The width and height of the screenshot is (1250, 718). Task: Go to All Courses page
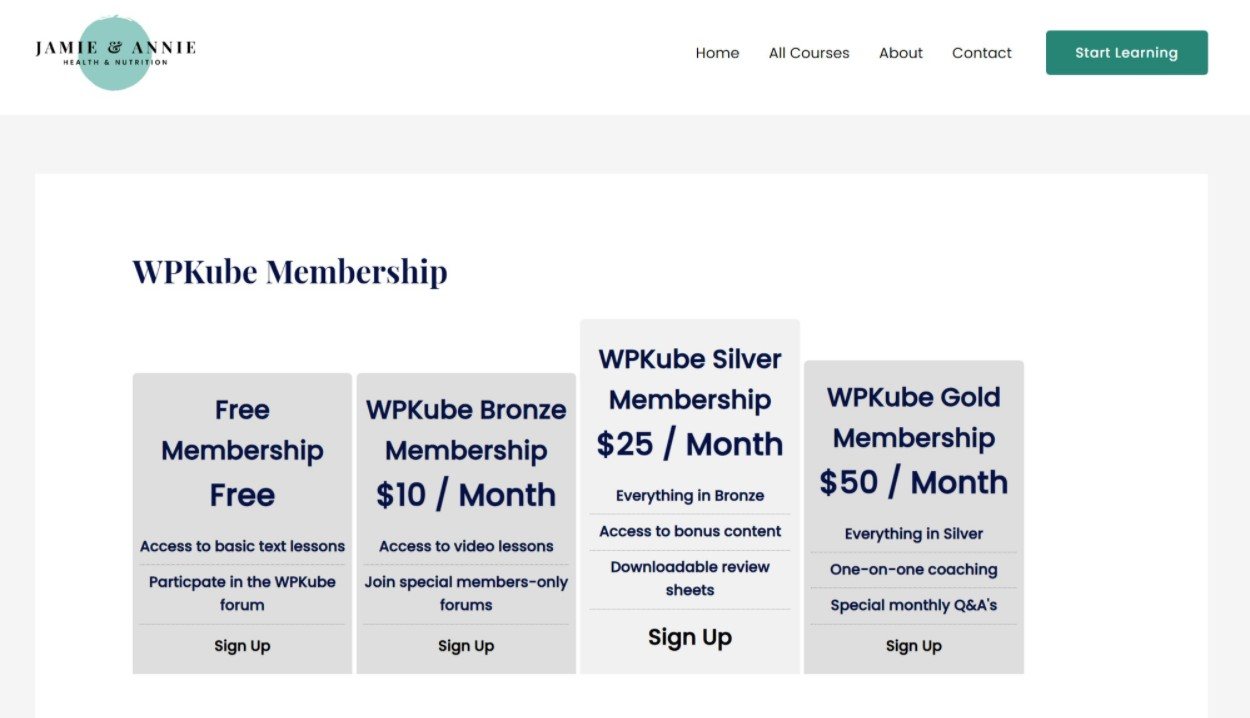point(809,53)
